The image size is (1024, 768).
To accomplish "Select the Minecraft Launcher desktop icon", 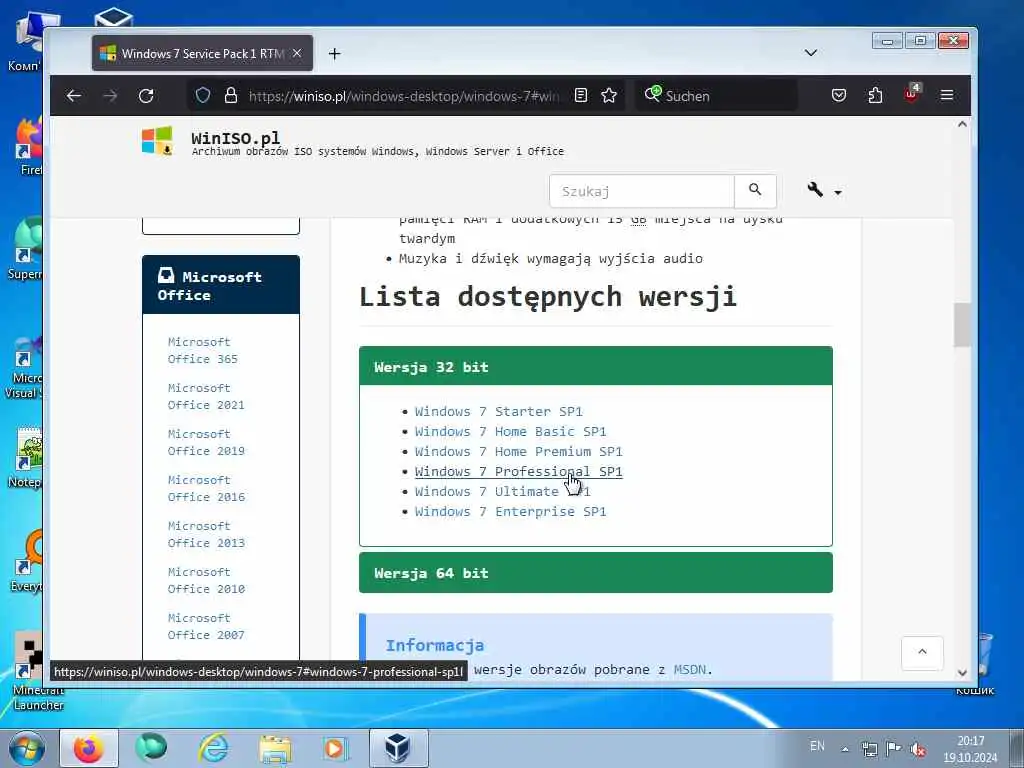I will pos(27,672).
